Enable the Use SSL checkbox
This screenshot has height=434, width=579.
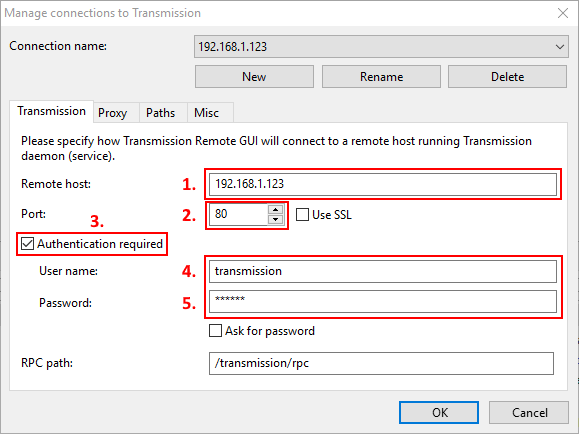click(x=302, y=215)
